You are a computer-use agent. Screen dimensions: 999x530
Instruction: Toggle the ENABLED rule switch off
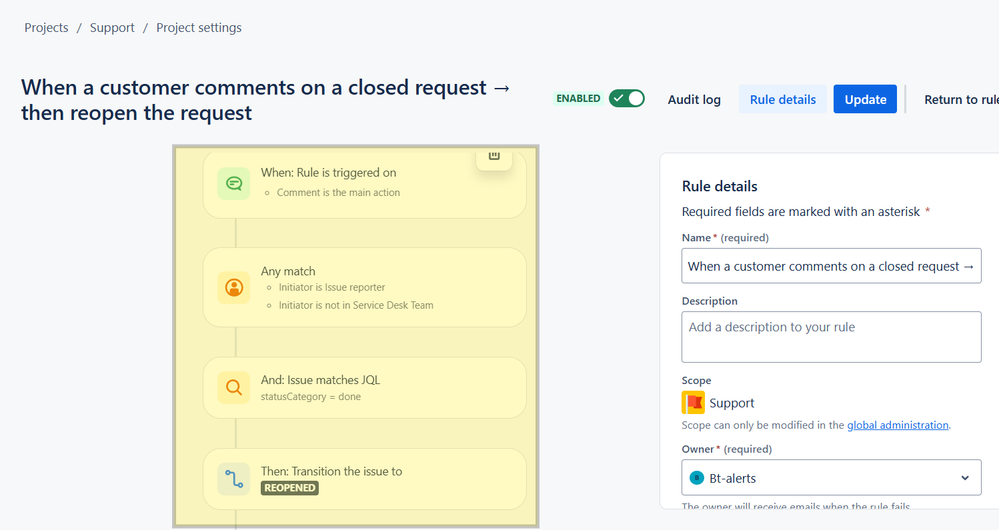(x=627, y=99)
